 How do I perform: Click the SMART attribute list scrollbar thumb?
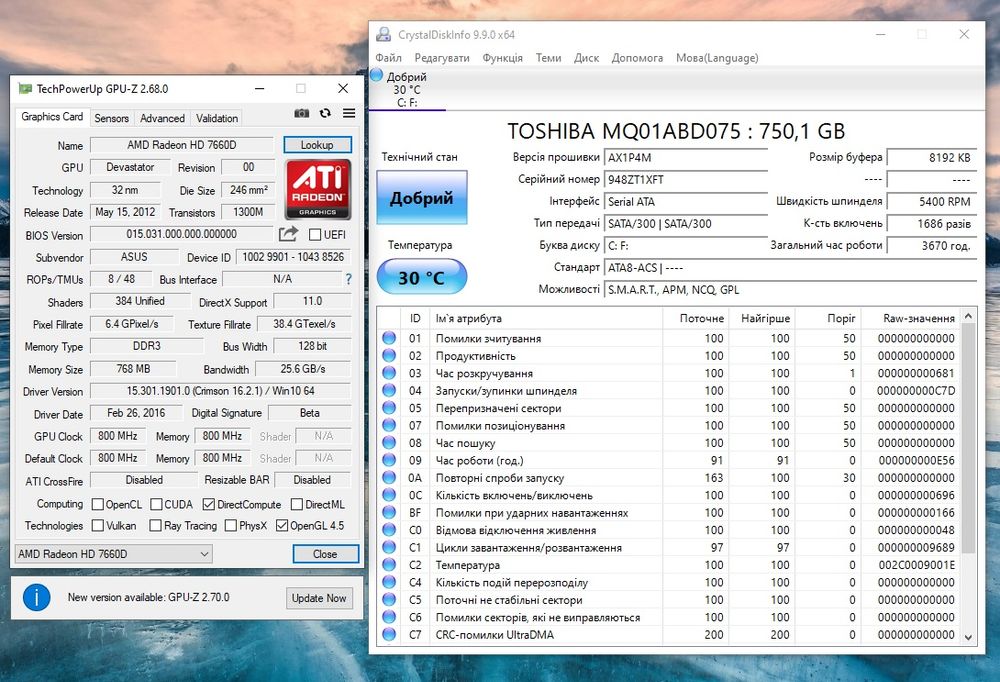pos(968,438)
